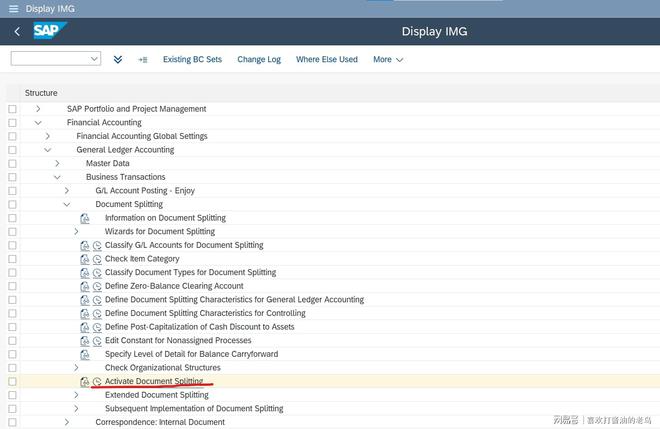The height and width of the screenshot is (429, 660).
Task: Documentation icon for Splitting Characteristics for General Ledger
Action: pyautogui.click(x=85, y=300)
